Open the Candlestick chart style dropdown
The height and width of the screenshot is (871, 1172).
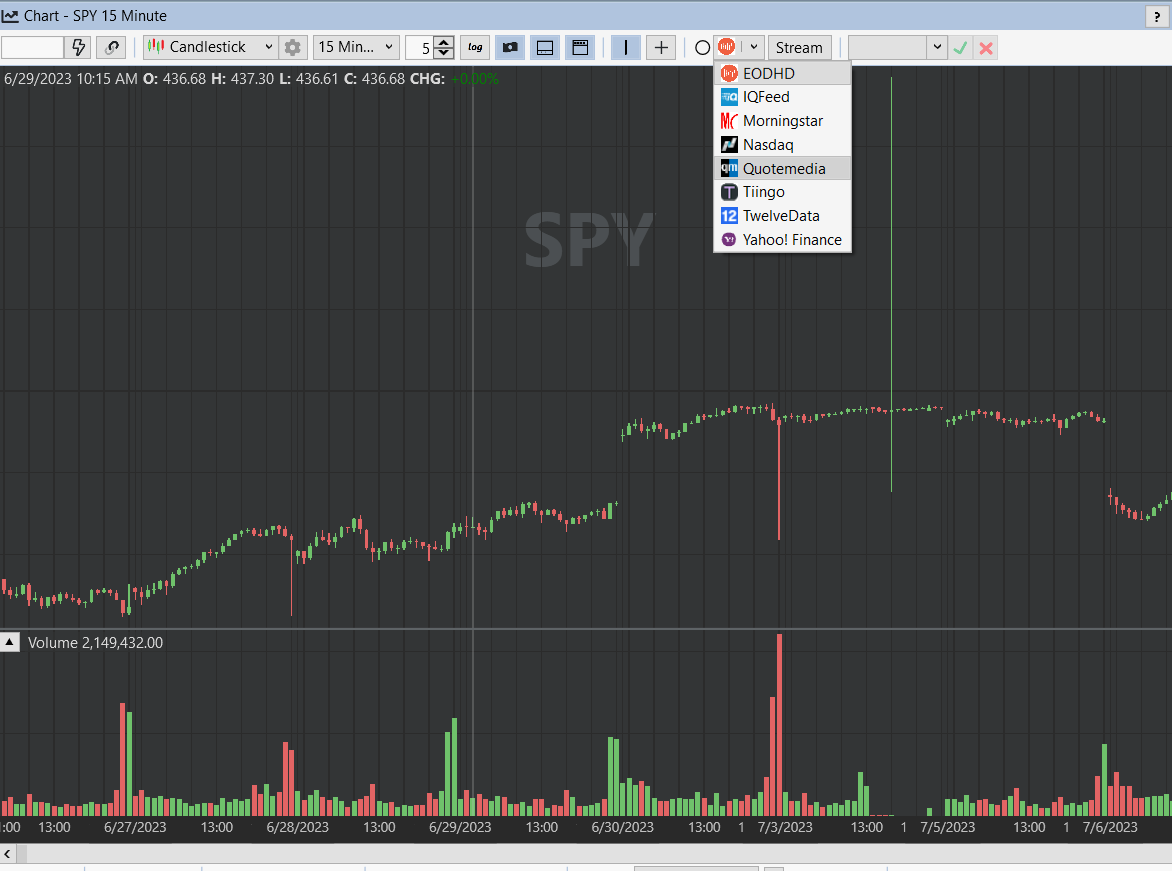[211, 47]
